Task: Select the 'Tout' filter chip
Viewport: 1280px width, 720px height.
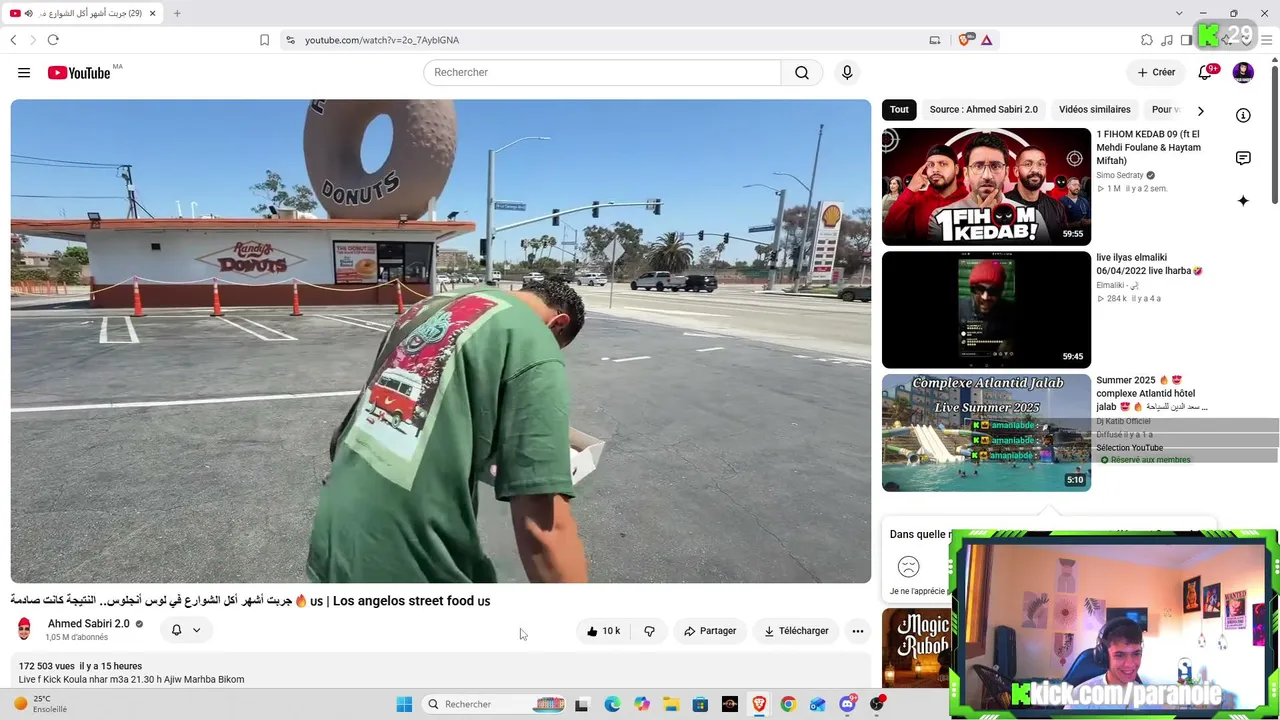Action: [899, 110]
